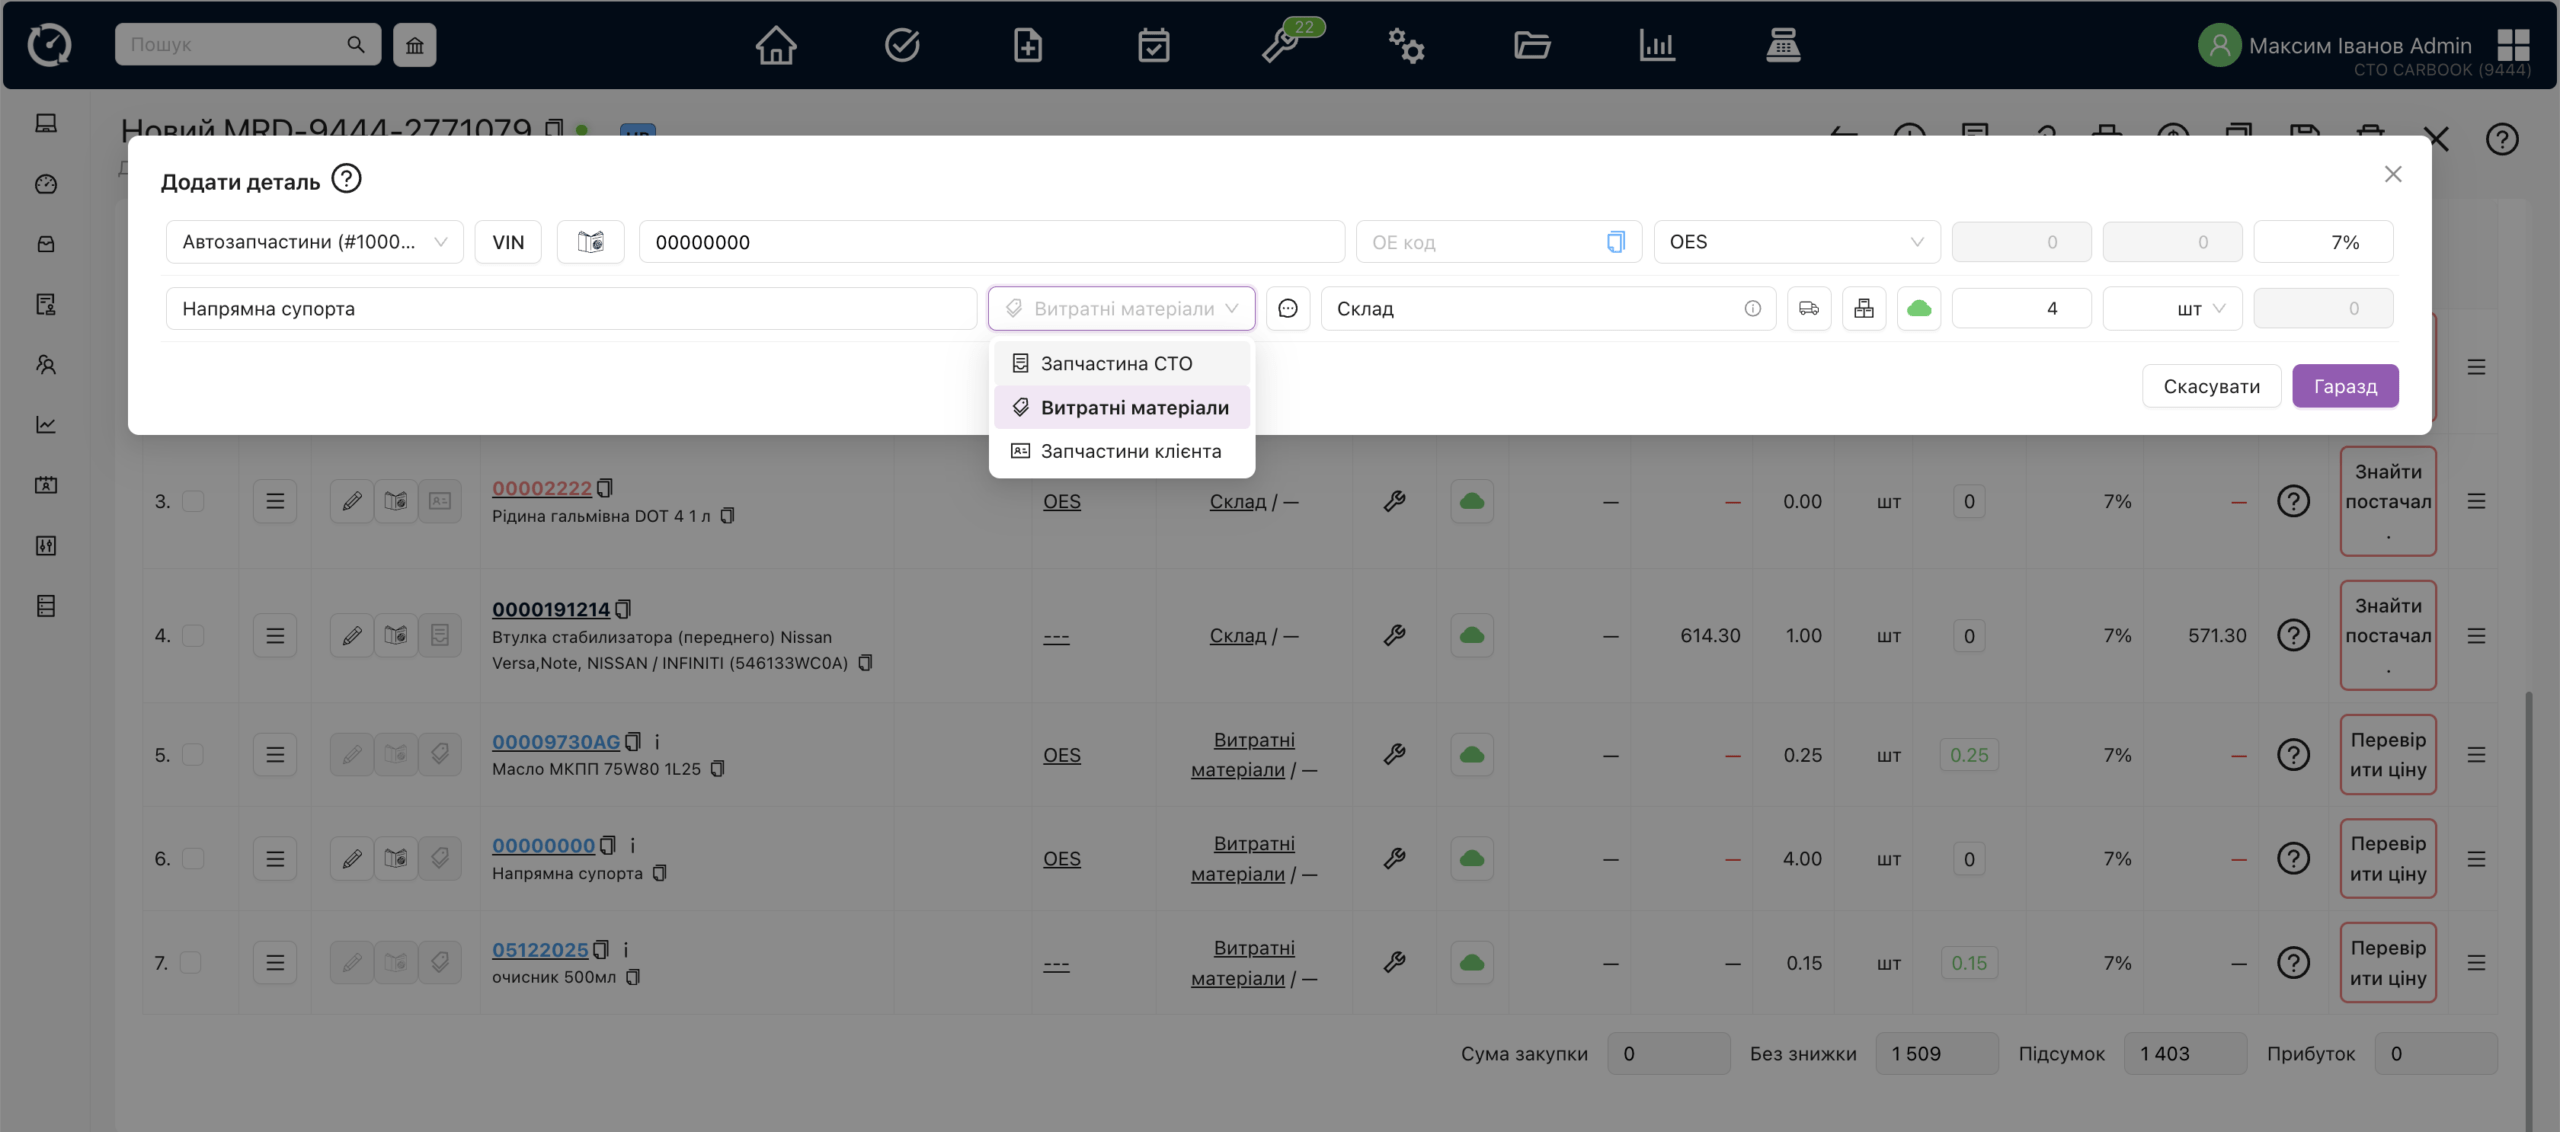Open the calendar check icon in top bar

[x=1153, y=45]
